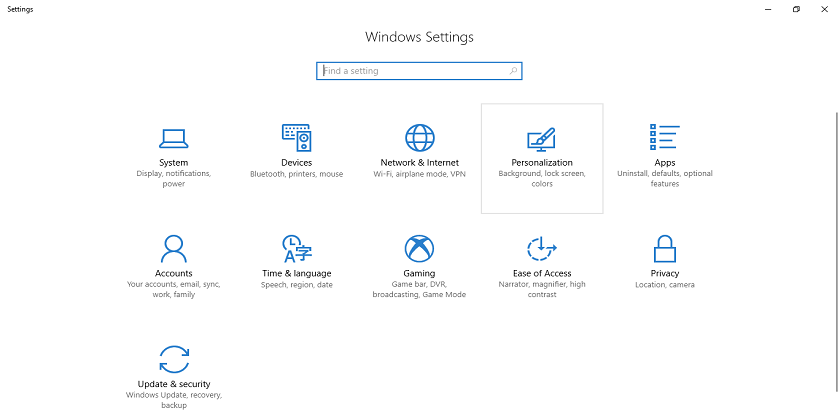840x420 pixels.
Task: Click 'Location, camera' description
Action: point(665,285)
